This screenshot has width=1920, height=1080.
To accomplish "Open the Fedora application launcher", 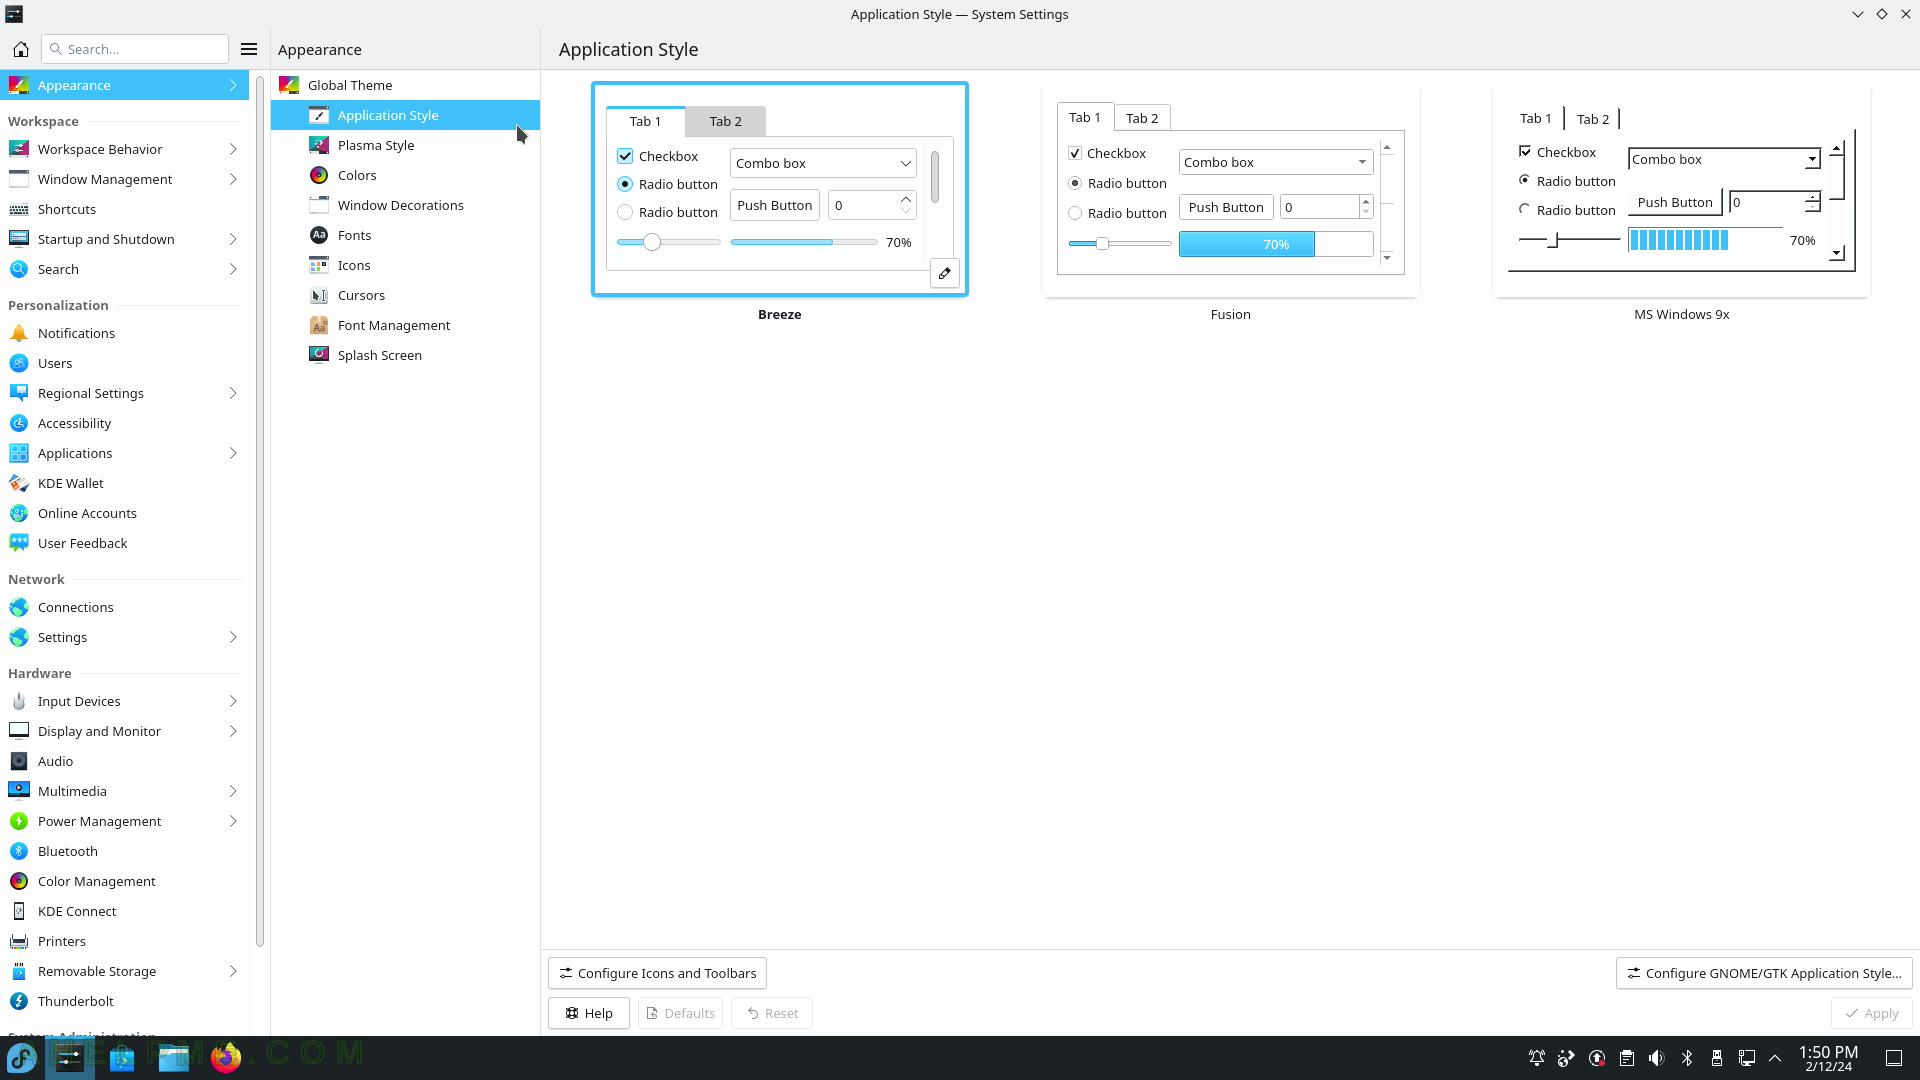I will [22, 1057].
